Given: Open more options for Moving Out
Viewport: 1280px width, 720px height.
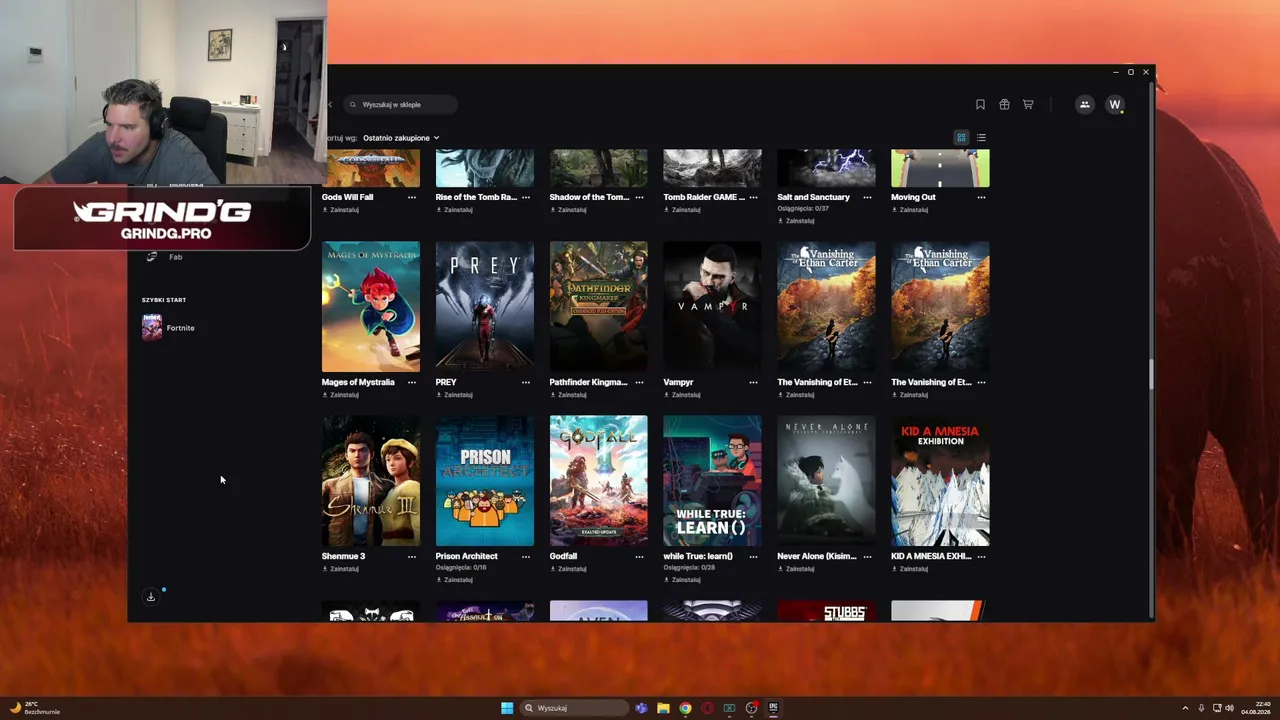Looking at the screenshot, I should (x=982, y=198).
